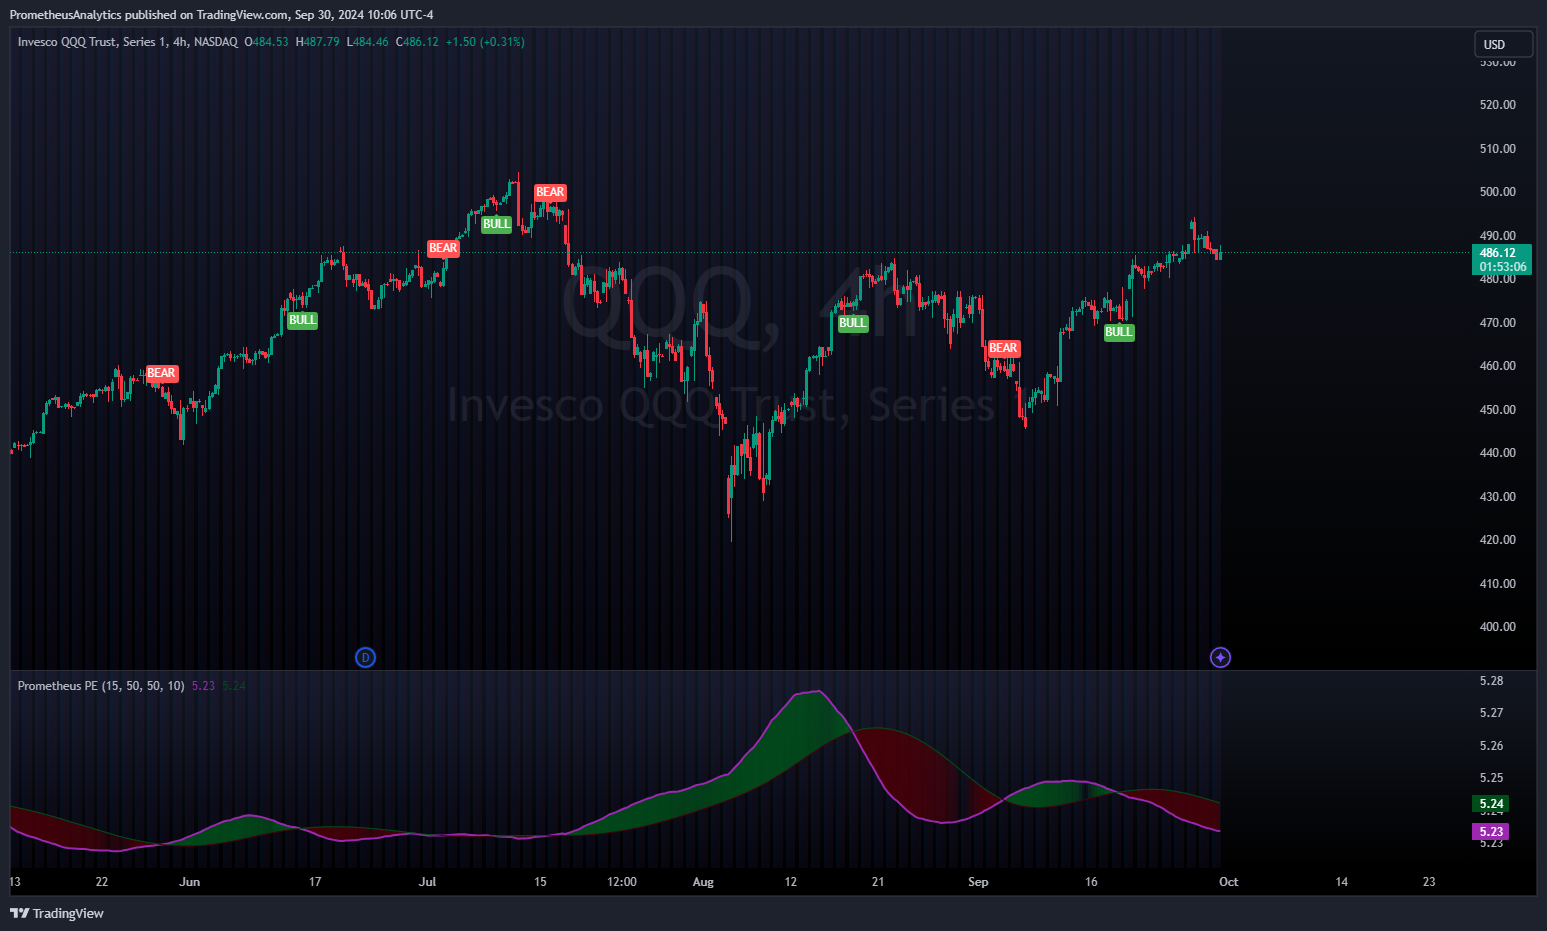Screen dimensions: 1547x931
Task: Click the 520.00 price axis label
Action: click(x=1497, y=105)
